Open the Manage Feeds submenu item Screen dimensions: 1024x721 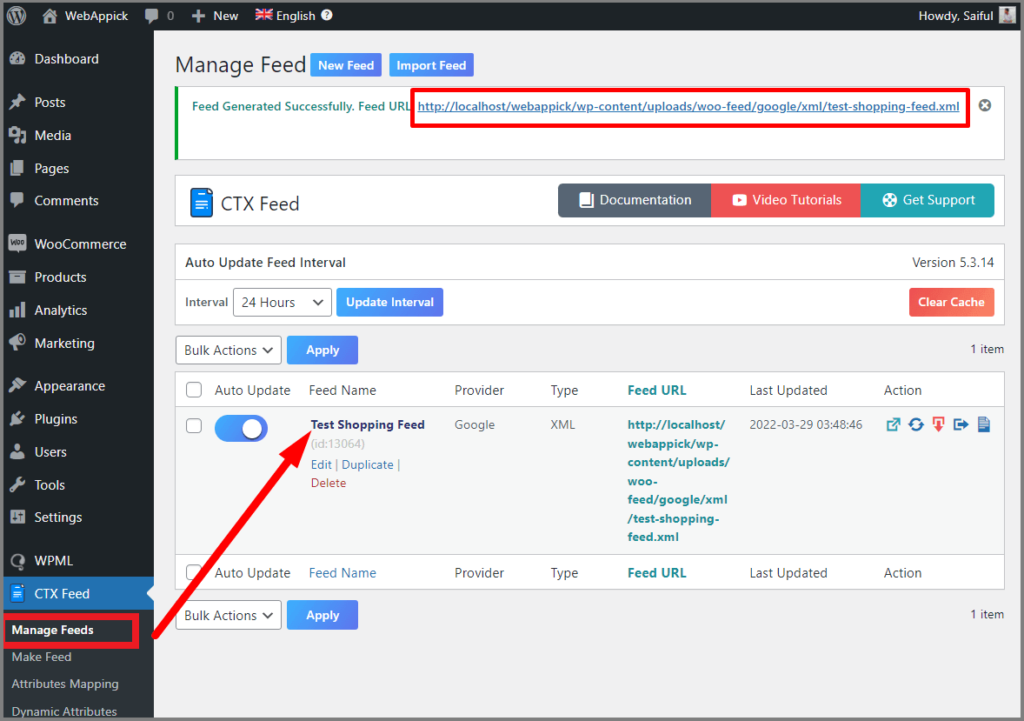pyautogui.click(x=52, y=630)
